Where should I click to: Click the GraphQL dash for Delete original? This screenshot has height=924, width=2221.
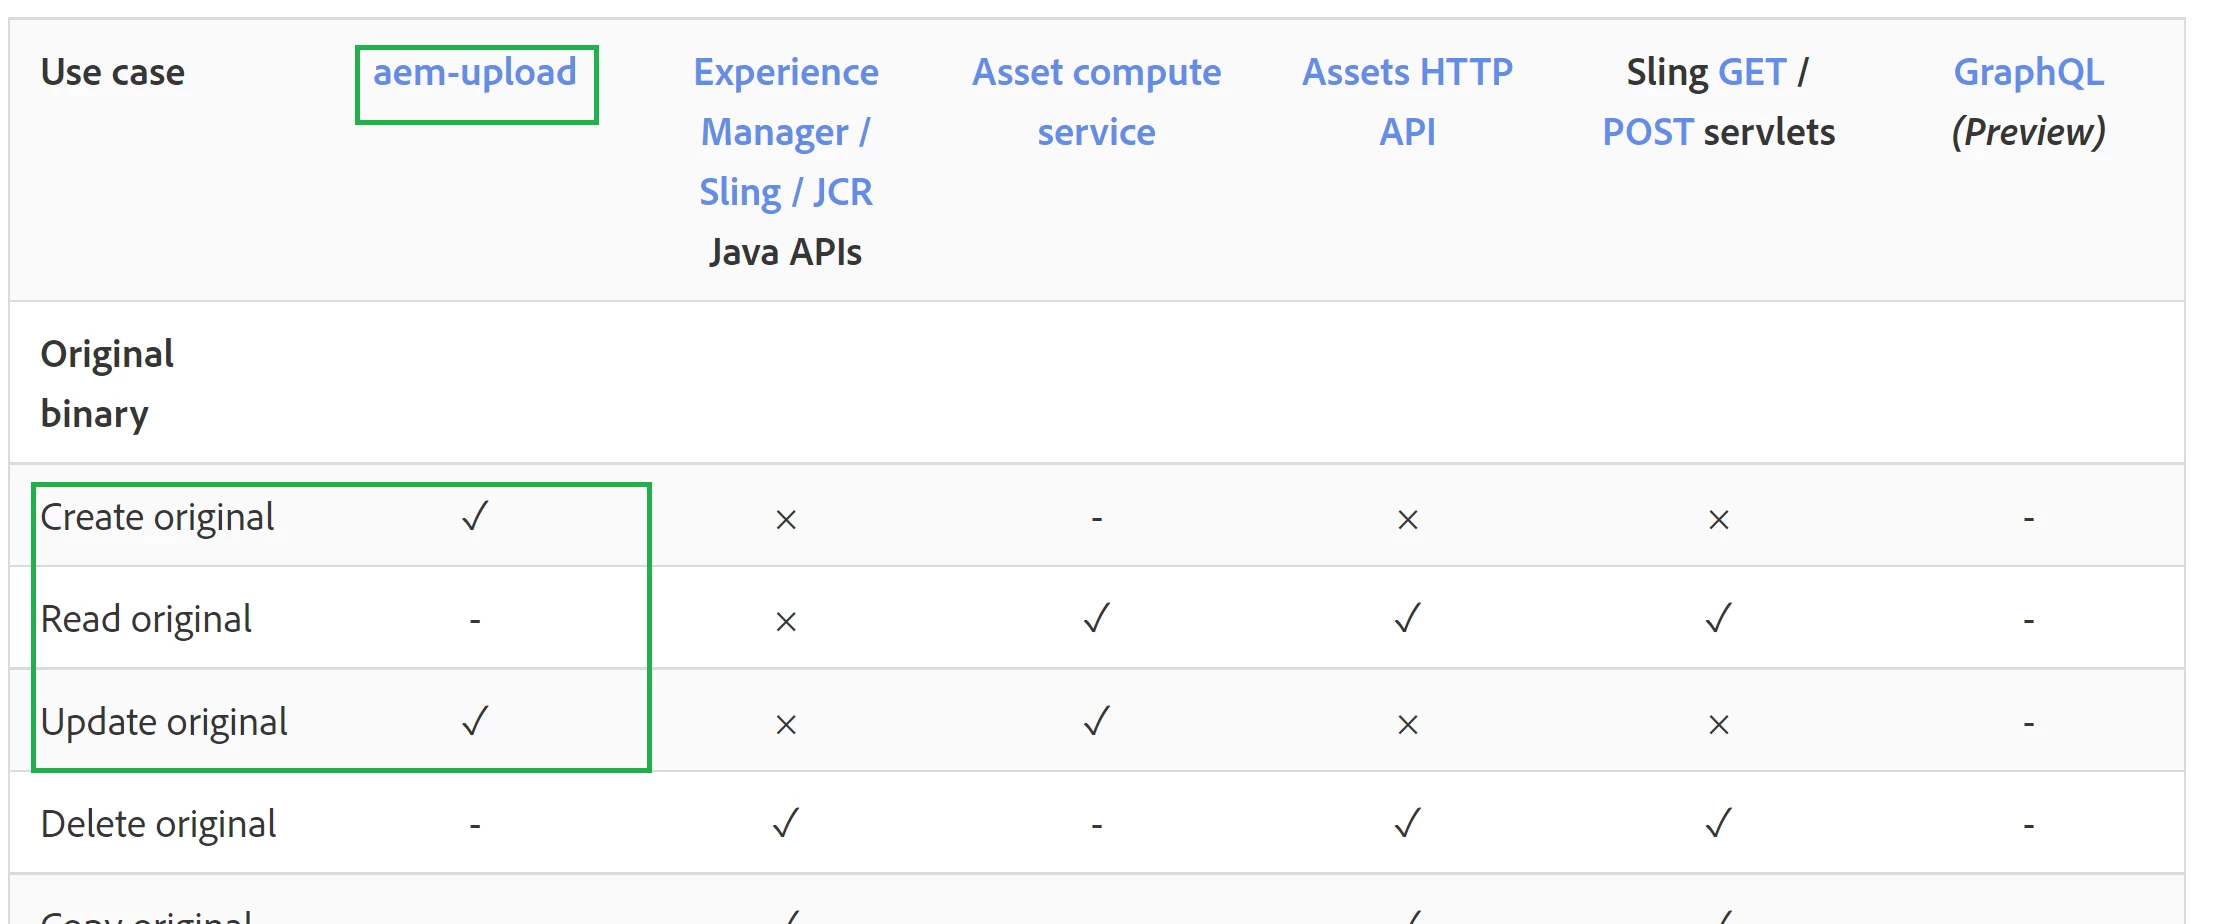[2029, 826]
